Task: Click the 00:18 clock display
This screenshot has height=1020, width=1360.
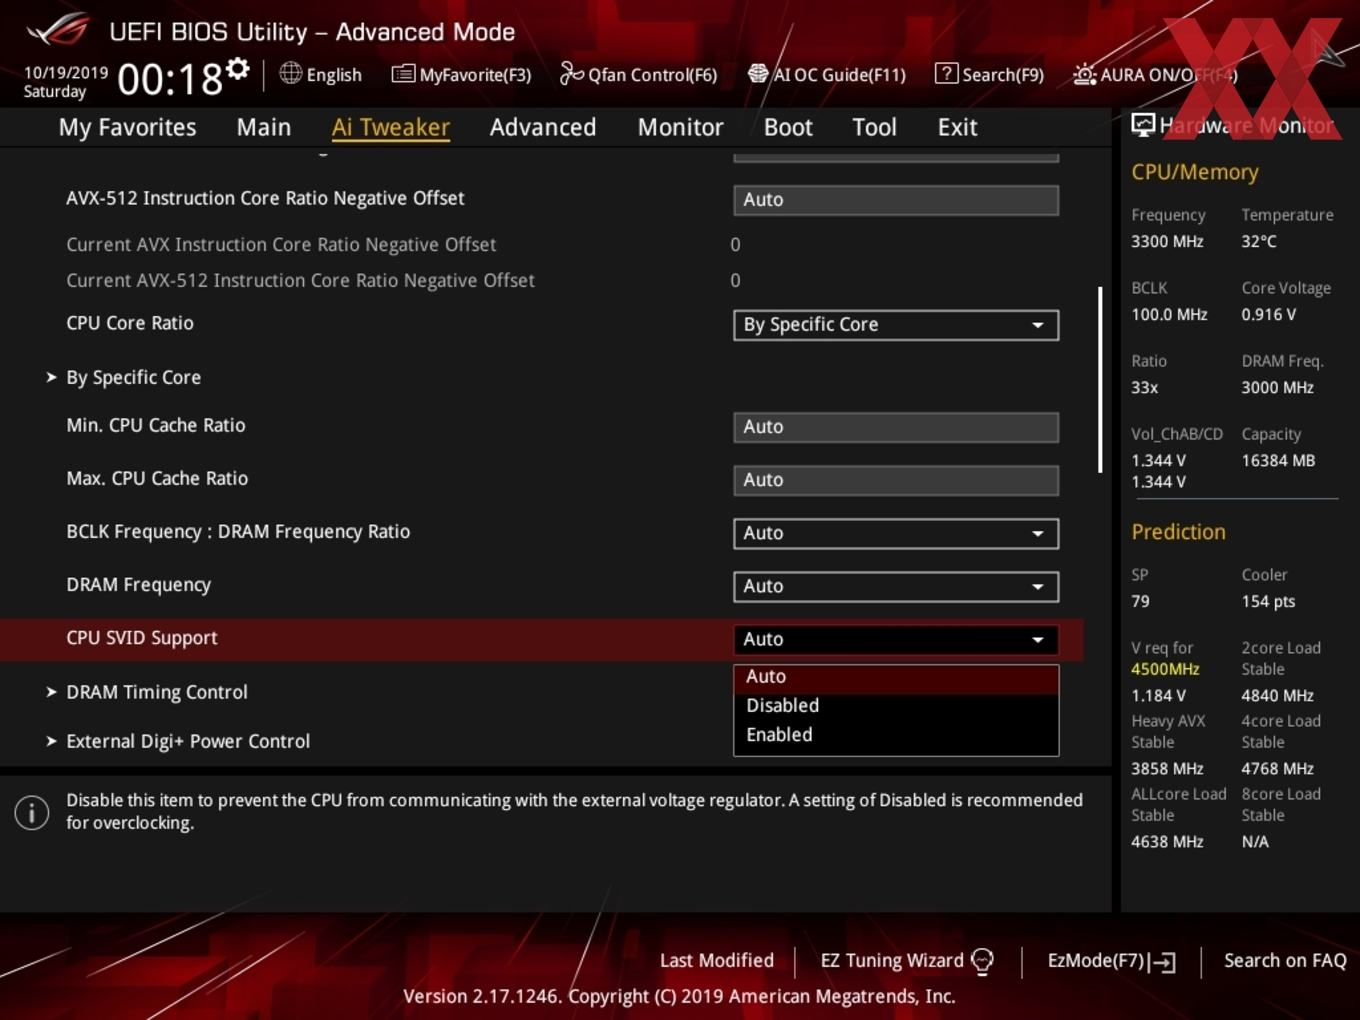Action: [x=170, y=78]
